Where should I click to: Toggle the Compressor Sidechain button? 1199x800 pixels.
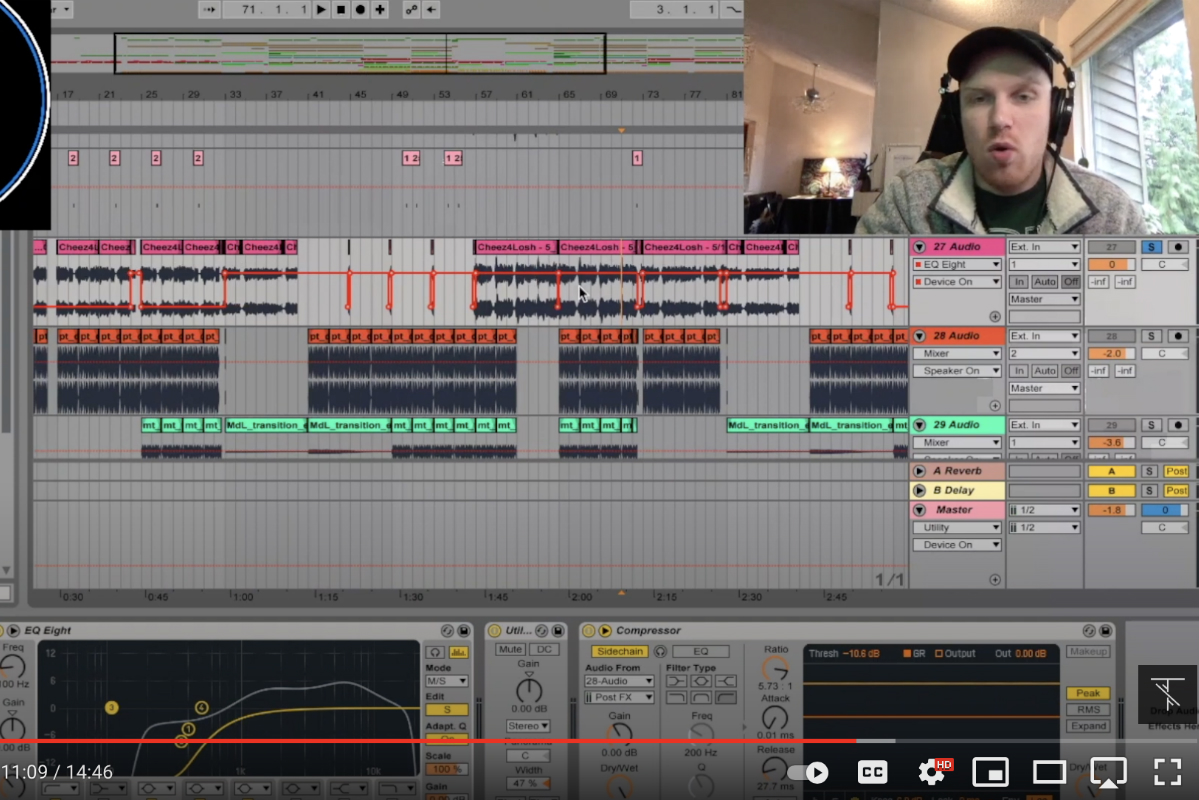(619, 652)
